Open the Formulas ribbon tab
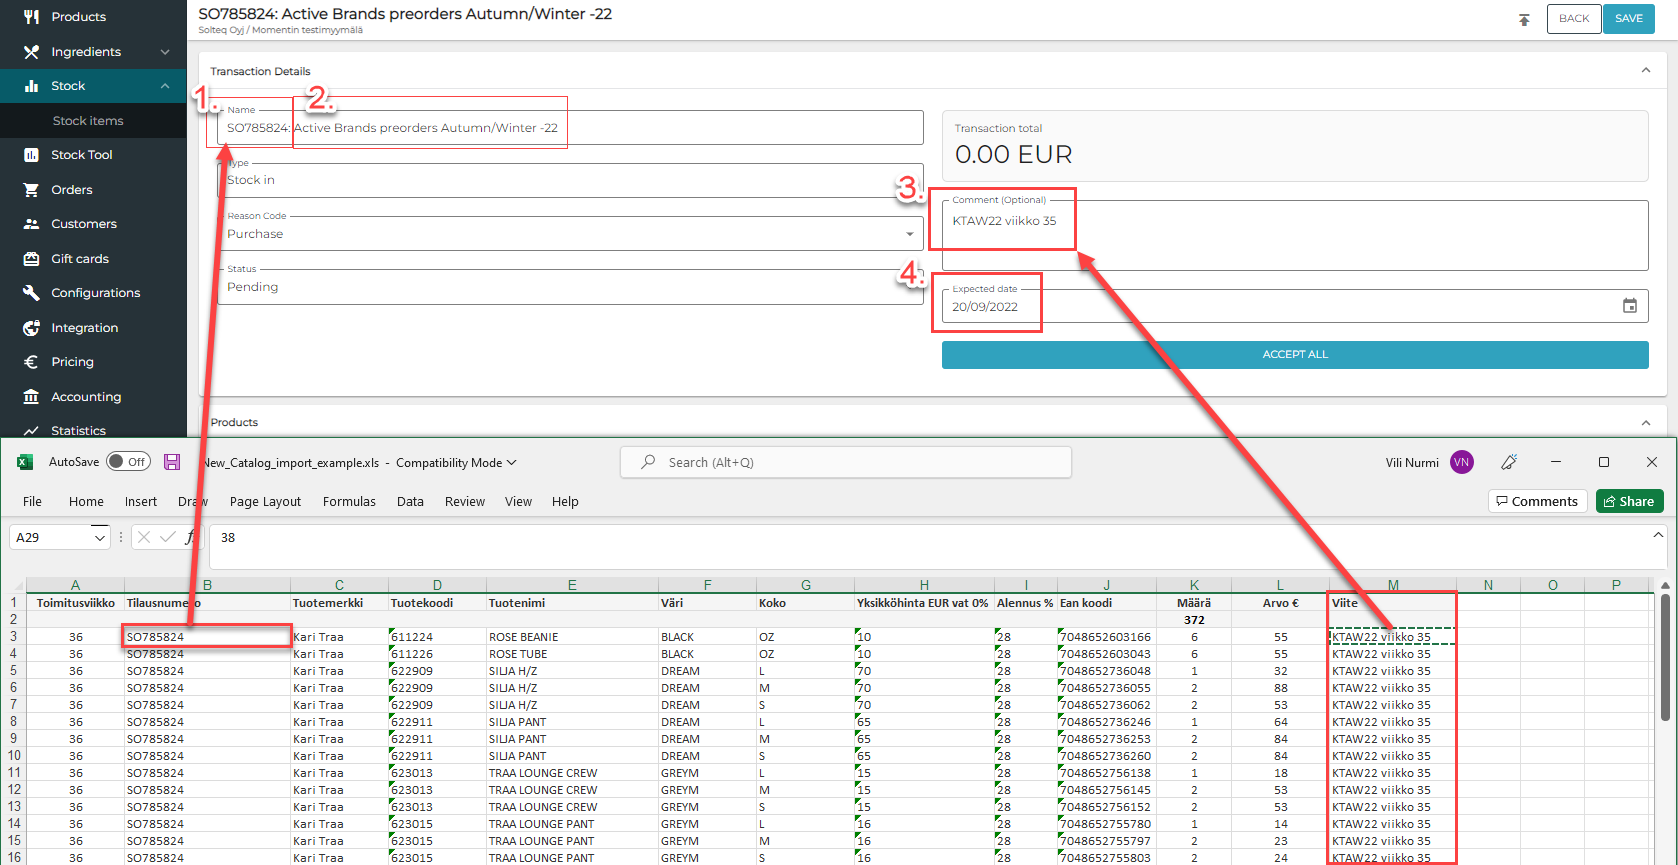This screenshot has height=865, width=1678. coord(349,502)
